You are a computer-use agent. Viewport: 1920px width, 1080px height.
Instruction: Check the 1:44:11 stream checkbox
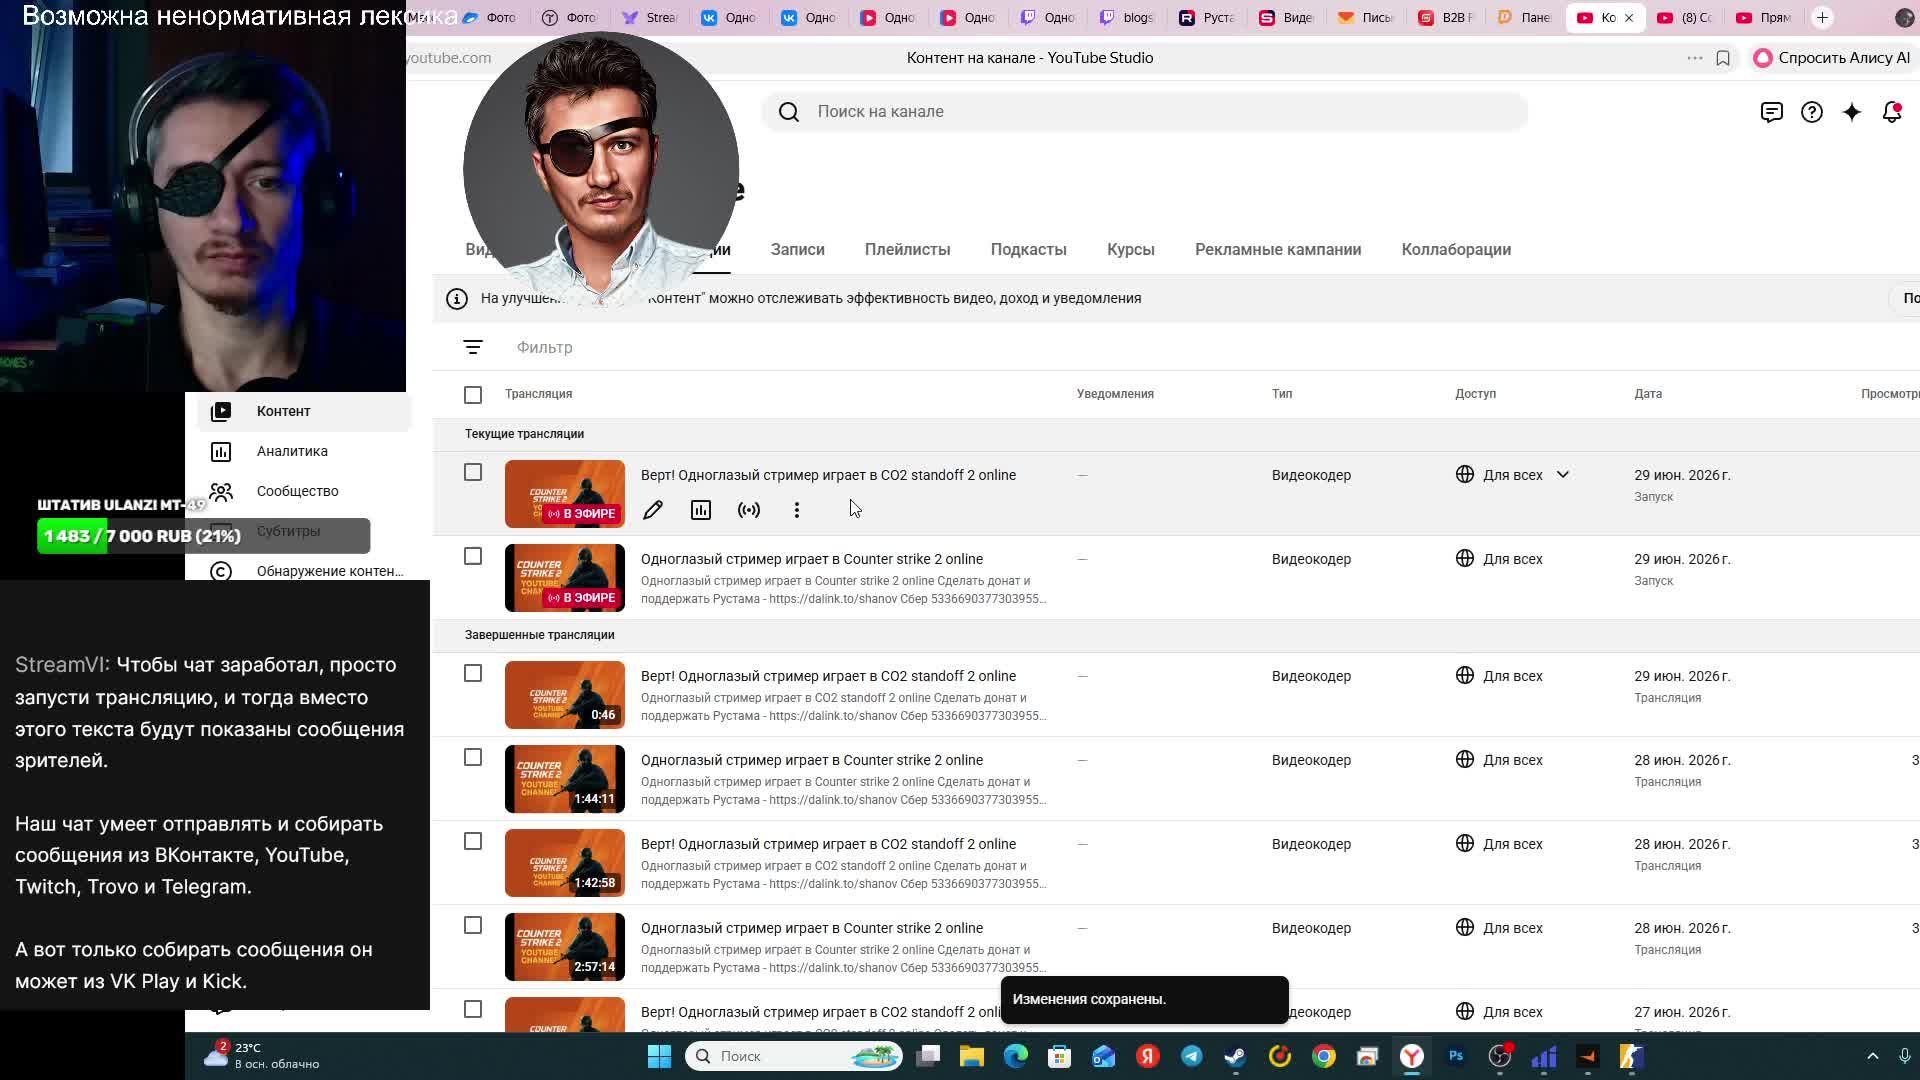pos(473,757)
